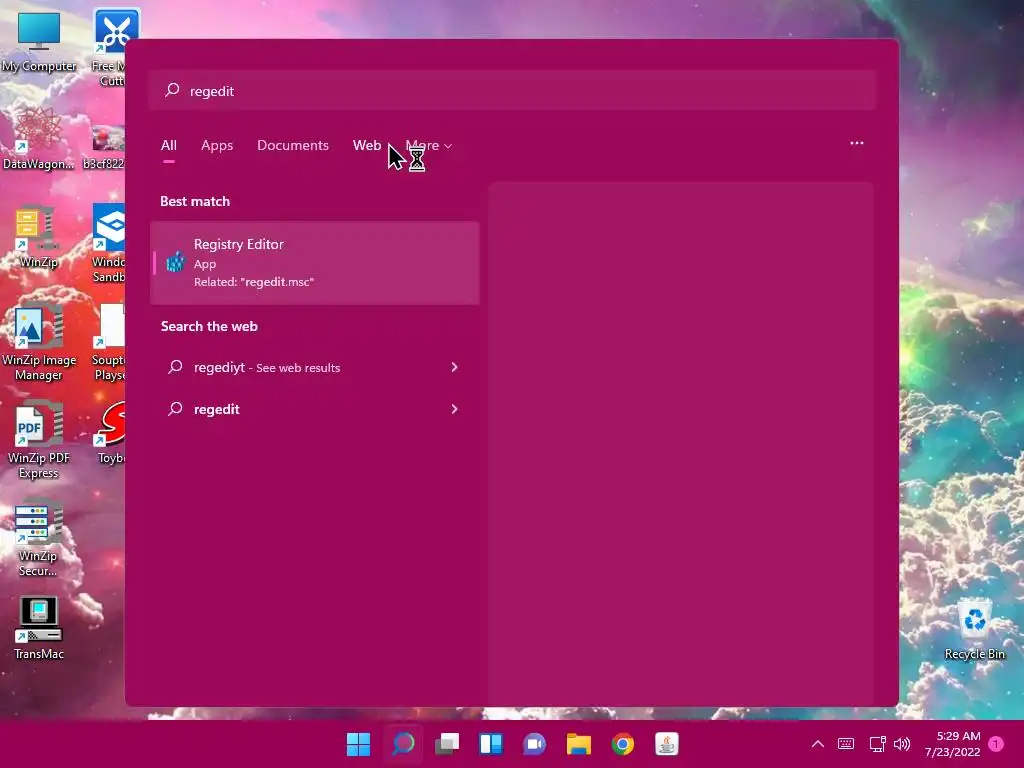Viewport: 1024px width, 768px height.
Task: Click the touch keyboard tray icon
Action: [x=846, y=744]
